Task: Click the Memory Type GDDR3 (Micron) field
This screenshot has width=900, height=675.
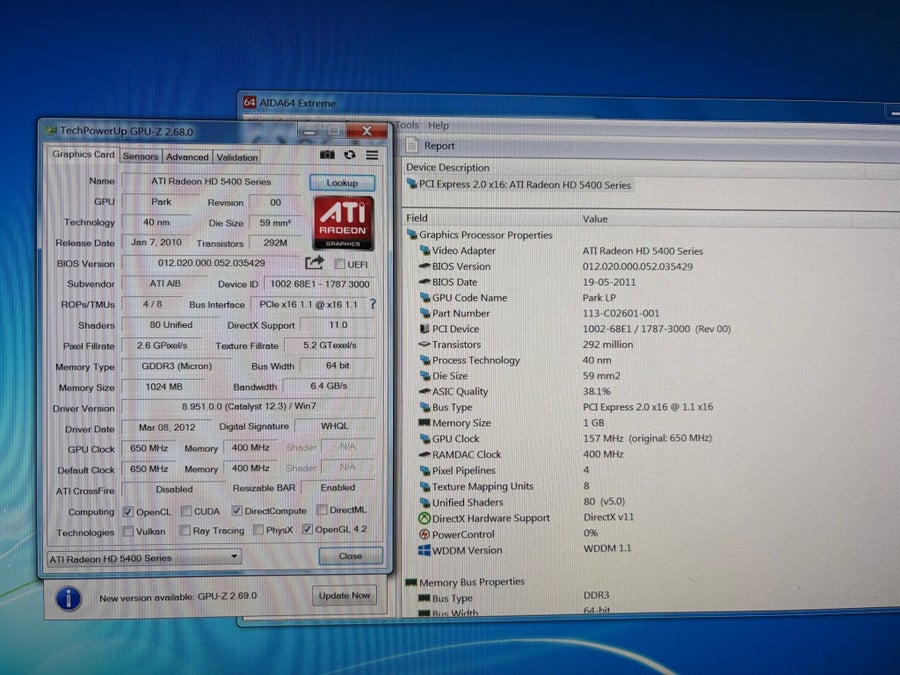Action: 177,366
